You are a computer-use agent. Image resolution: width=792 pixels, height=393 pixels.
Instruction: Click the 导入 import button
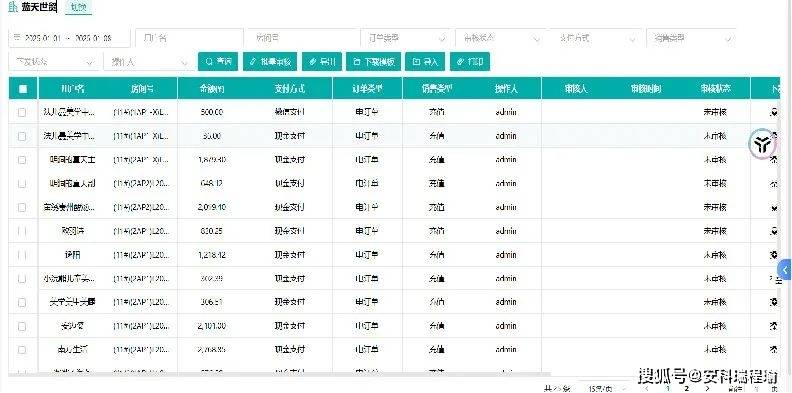[425, 62]
